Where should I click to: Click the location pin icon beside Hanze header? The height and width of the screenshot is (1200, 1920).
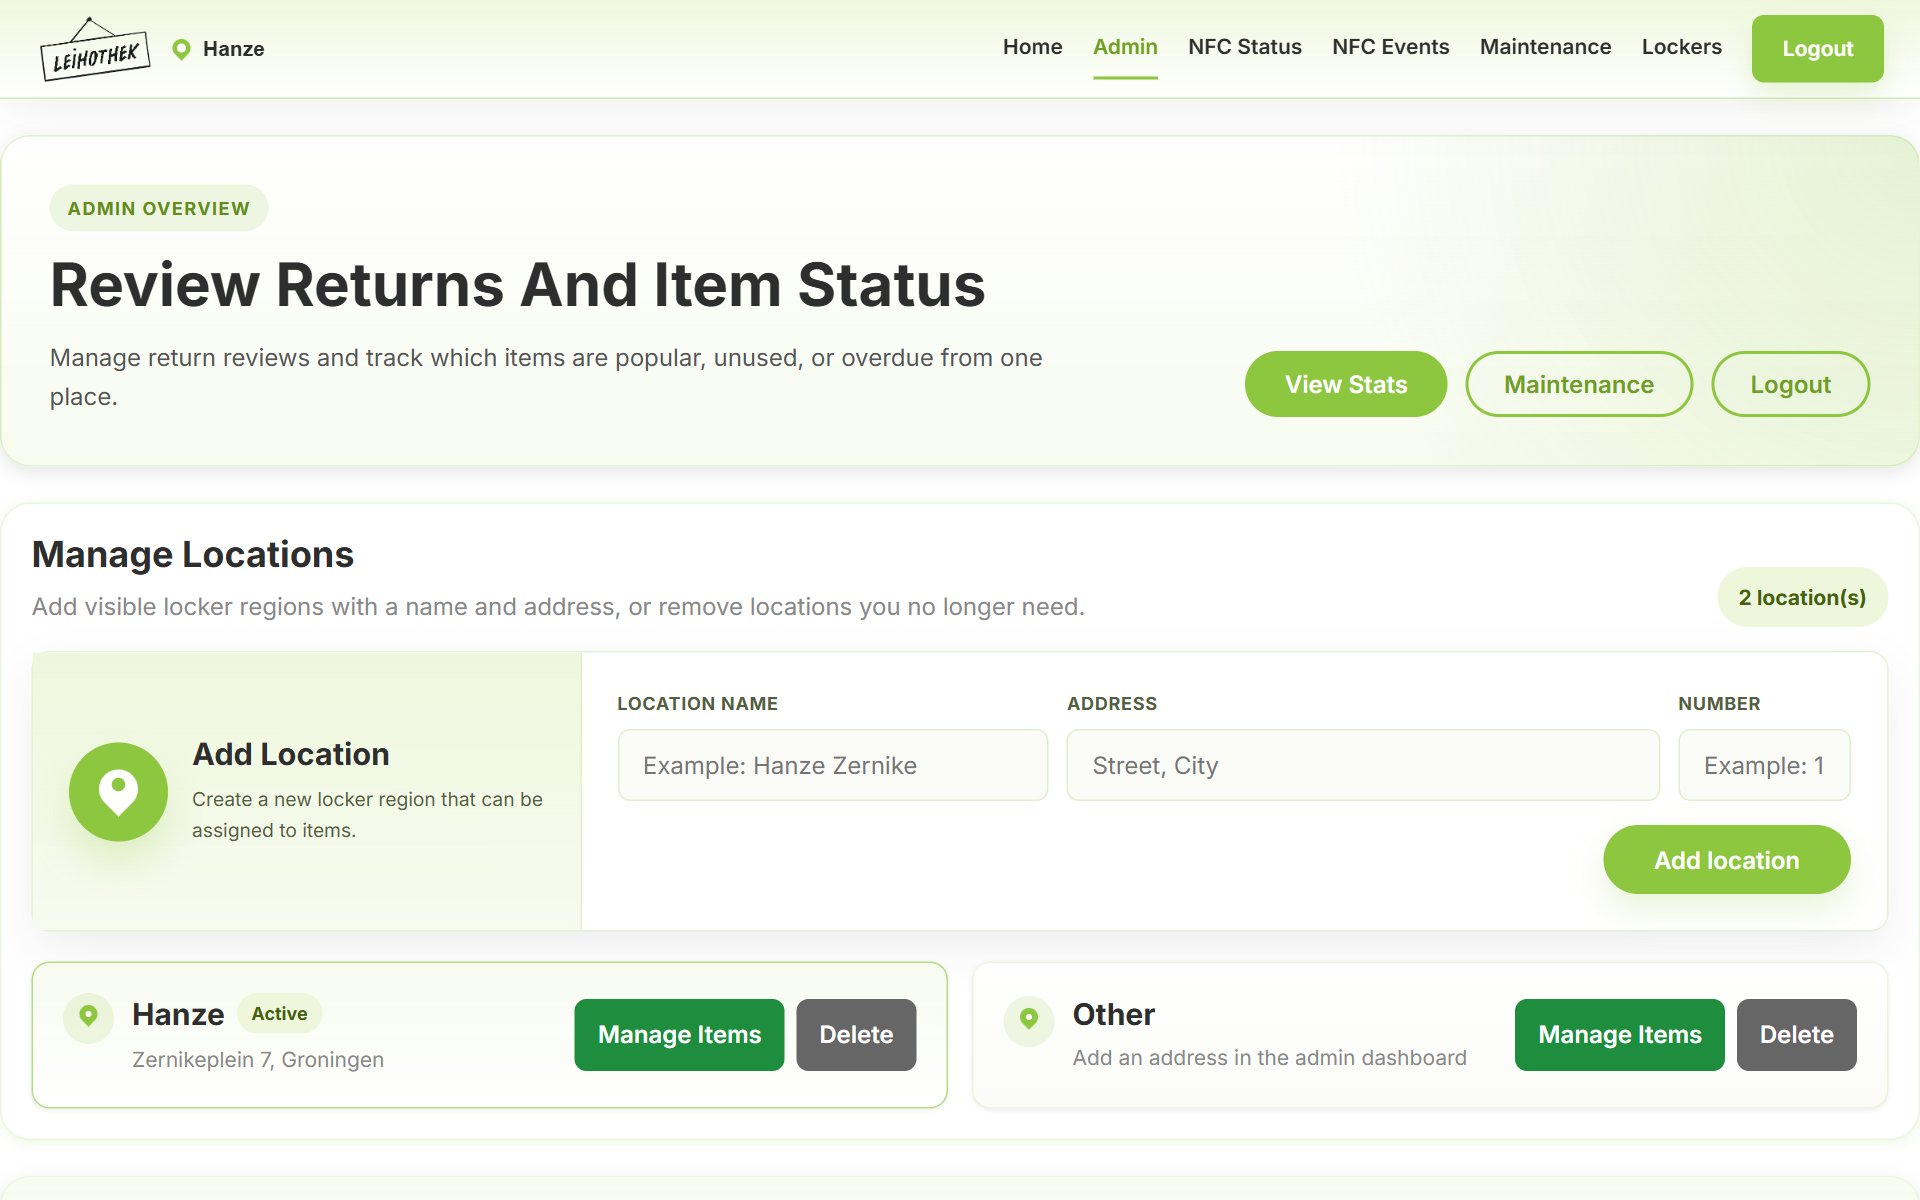[181, 49]
